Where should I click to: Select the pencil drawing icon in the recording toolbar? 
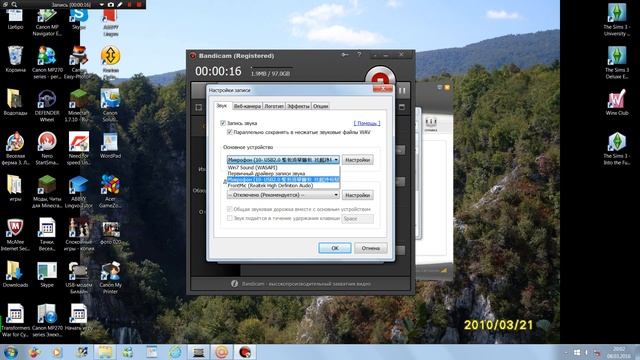click(120, 4)
